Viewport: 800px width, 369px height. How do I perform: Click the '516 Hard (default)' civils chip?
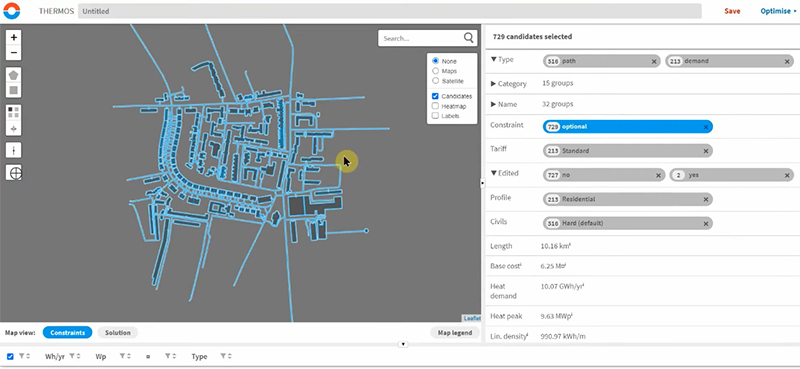[628, 224]
